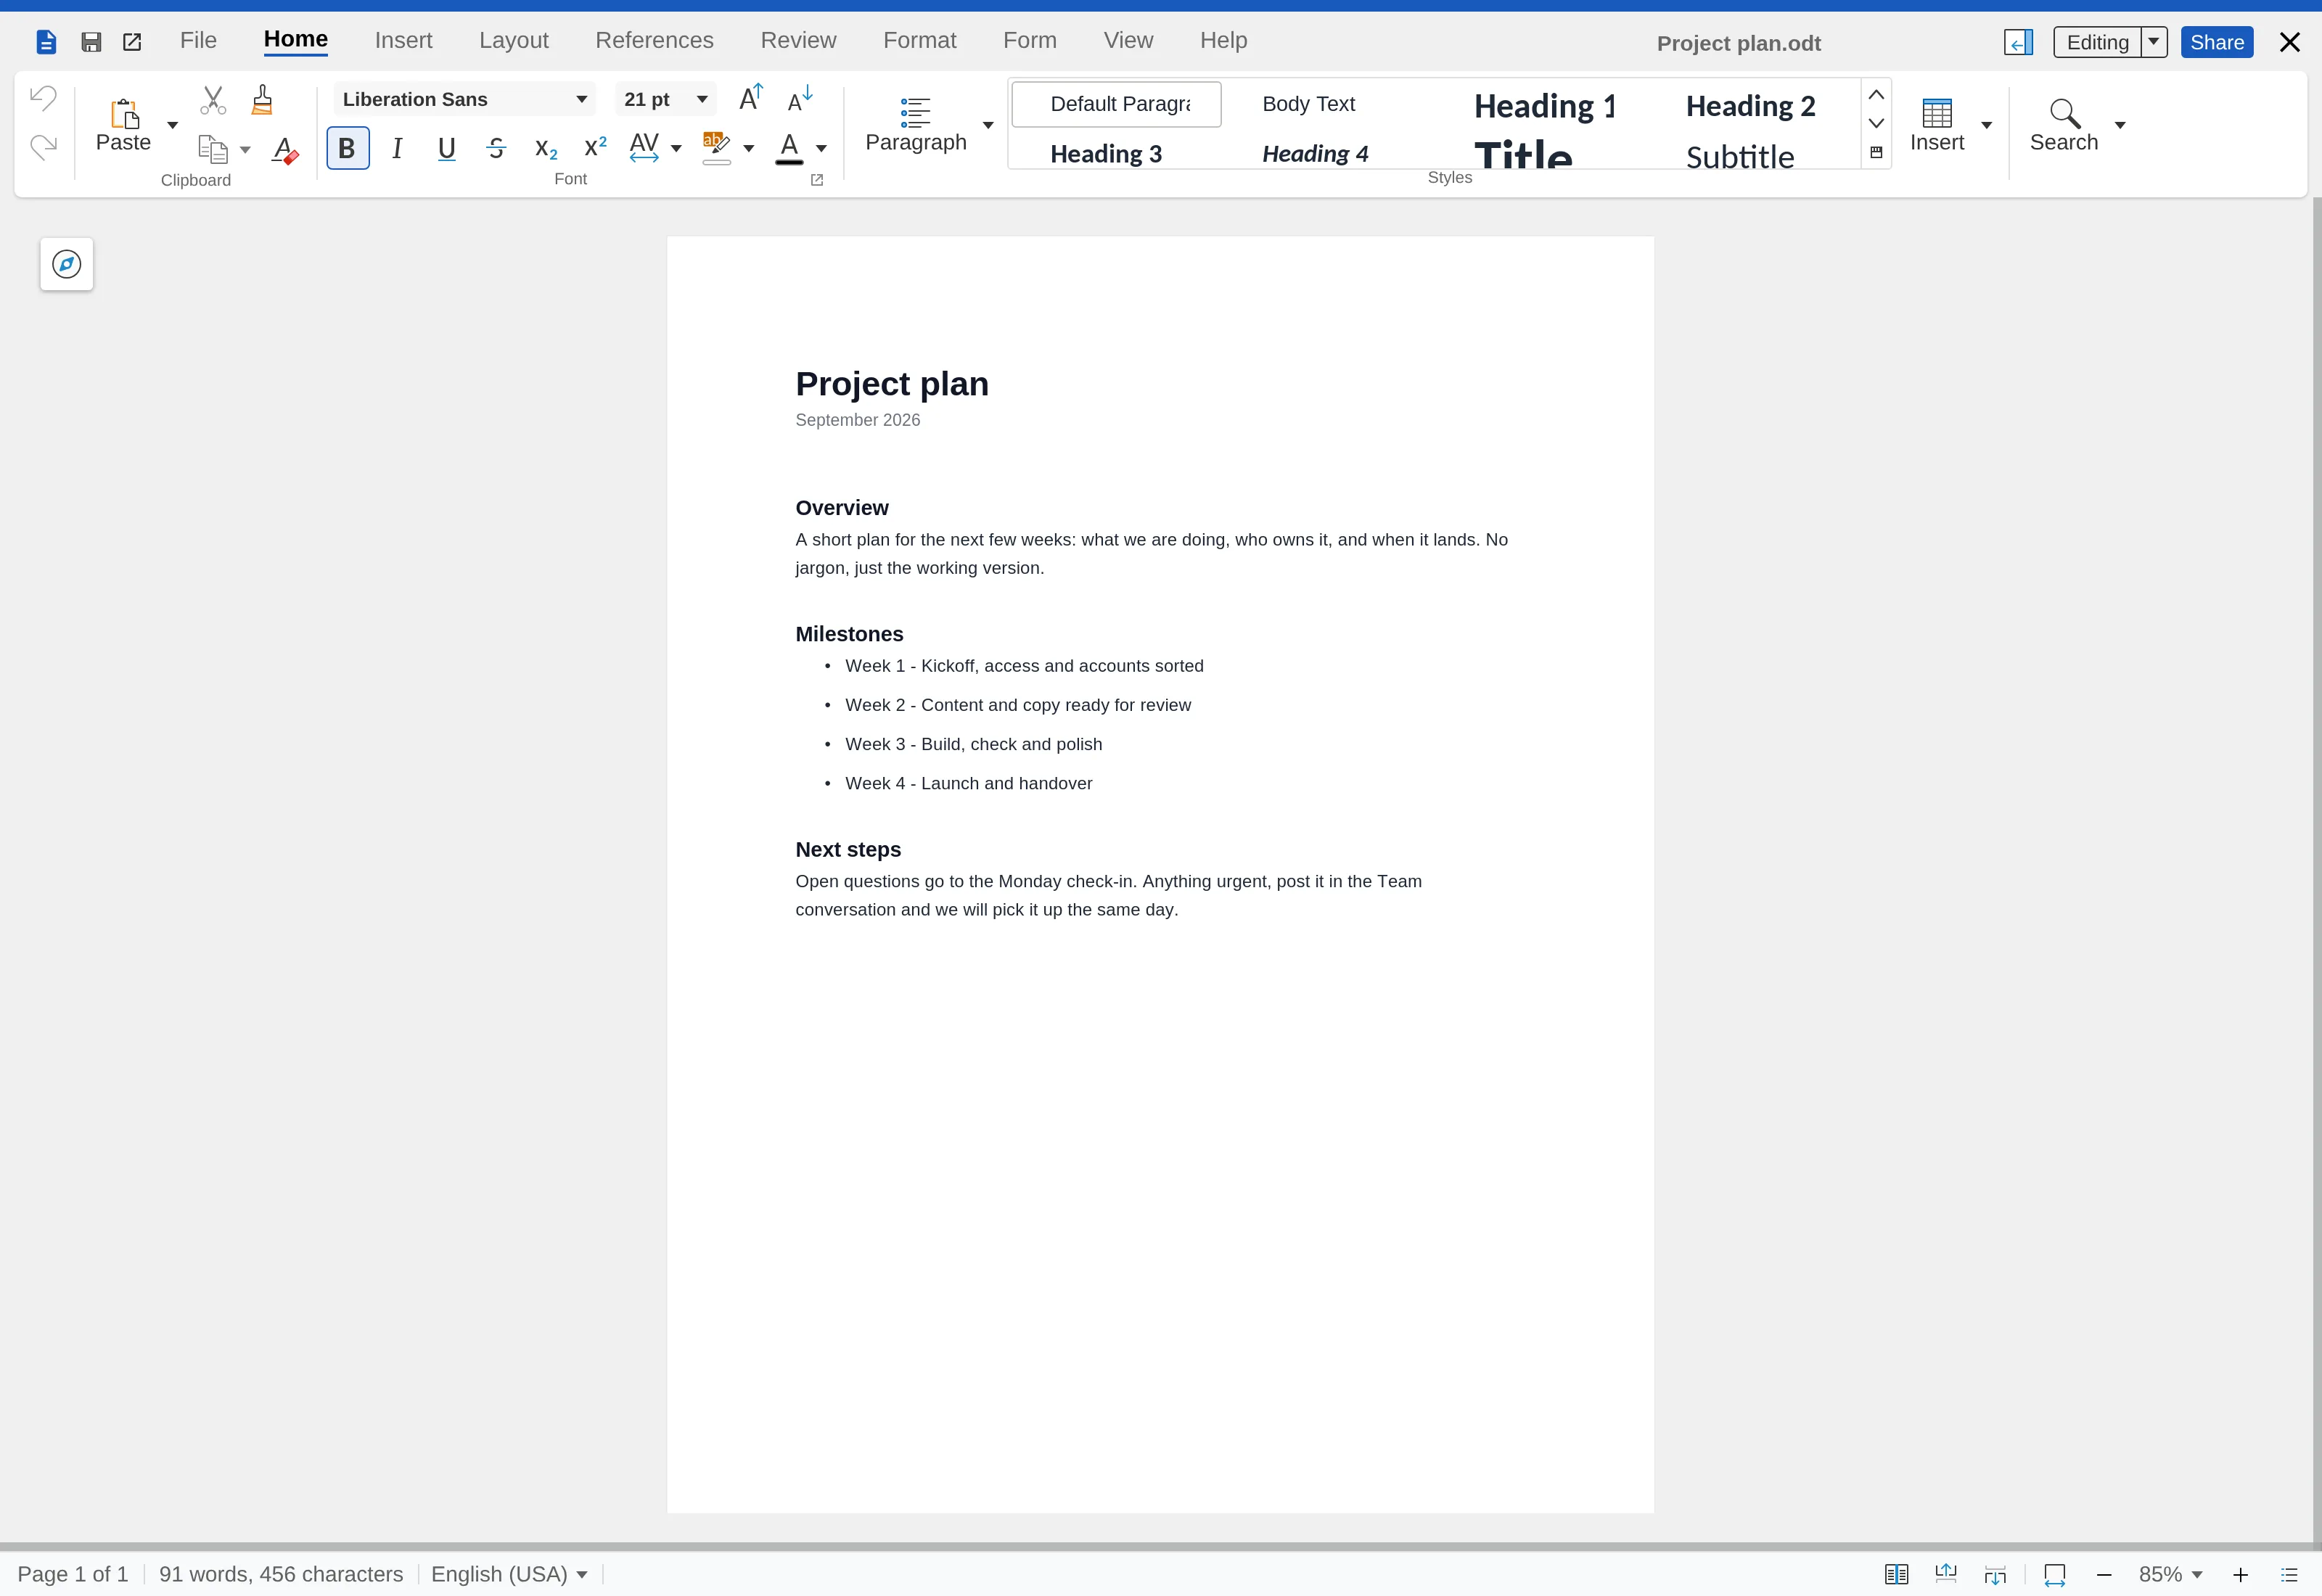Toggle Strikethrough formatting
This screenshot has height=1596, width=2322.
point(496,148)
